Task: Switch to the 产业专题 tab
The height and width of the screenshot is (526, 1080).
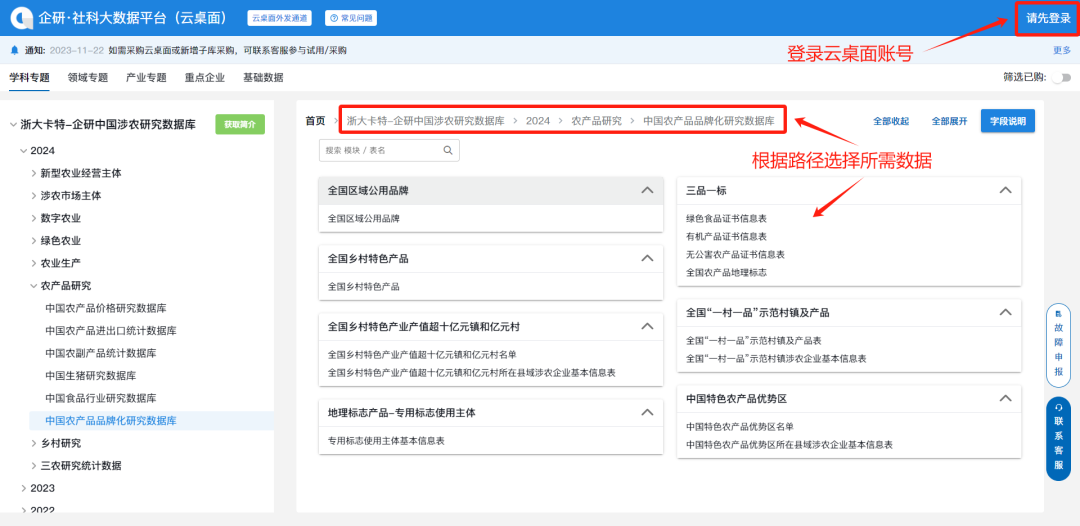Action: tap(146, 78)
